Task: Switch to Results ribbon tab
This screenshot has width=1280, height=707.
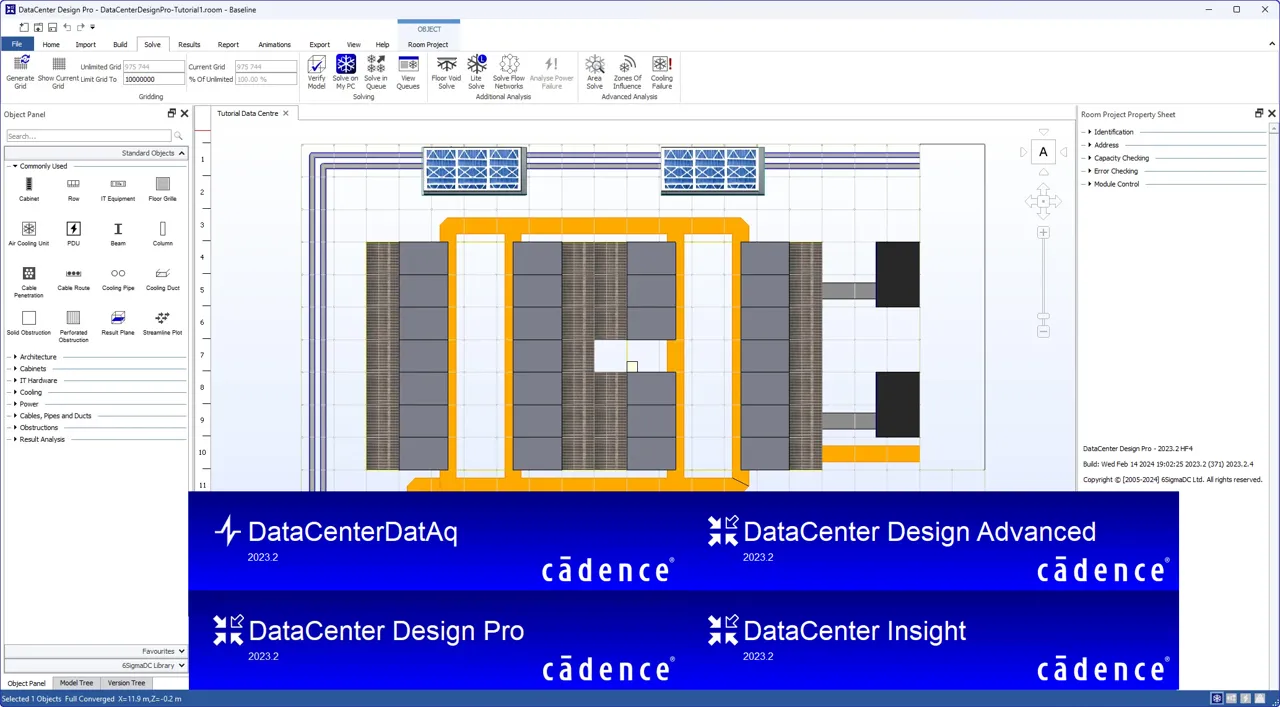Action: pos(189,44)
